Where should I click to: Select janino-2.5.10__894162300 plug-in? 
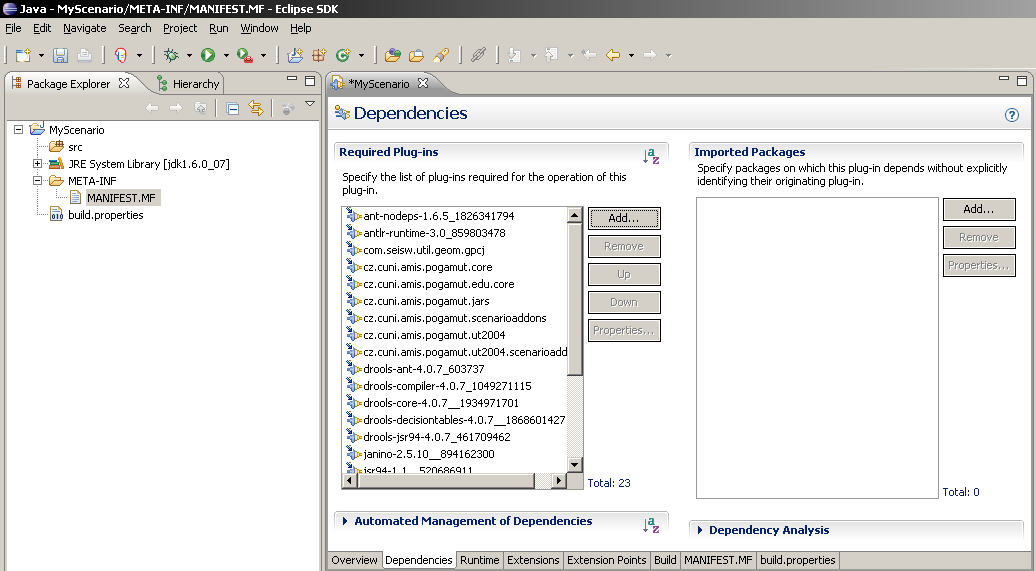(x=429, y=453)
